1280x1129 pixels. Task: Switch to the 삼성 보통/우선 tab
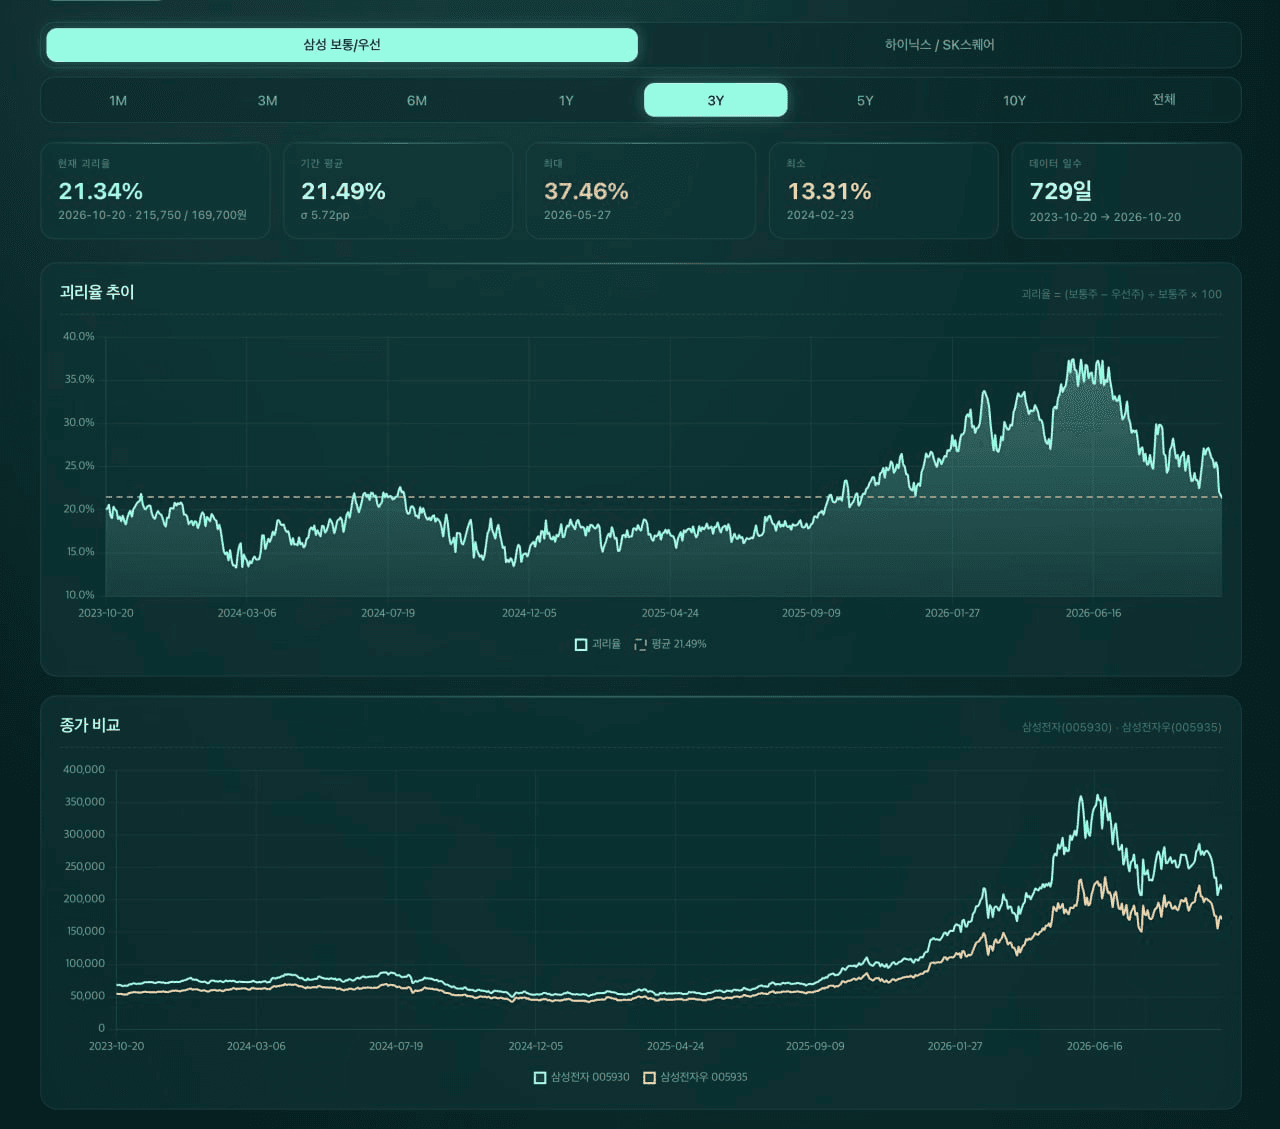[x=342, y=45]
